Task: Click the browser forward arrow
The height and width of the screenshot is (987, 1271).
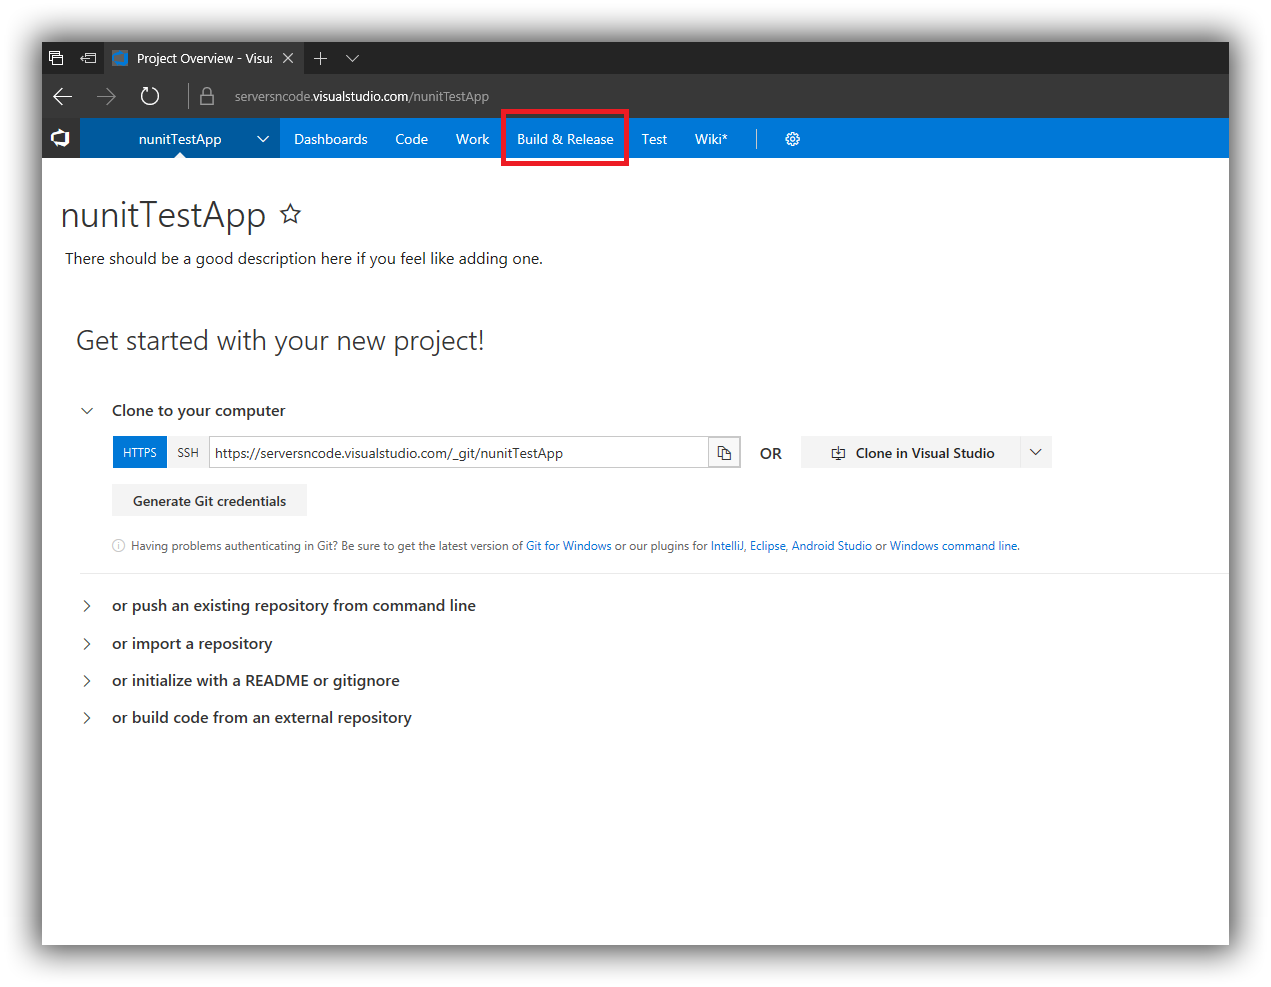Action: pyautogui.click(x=106, y=96)
